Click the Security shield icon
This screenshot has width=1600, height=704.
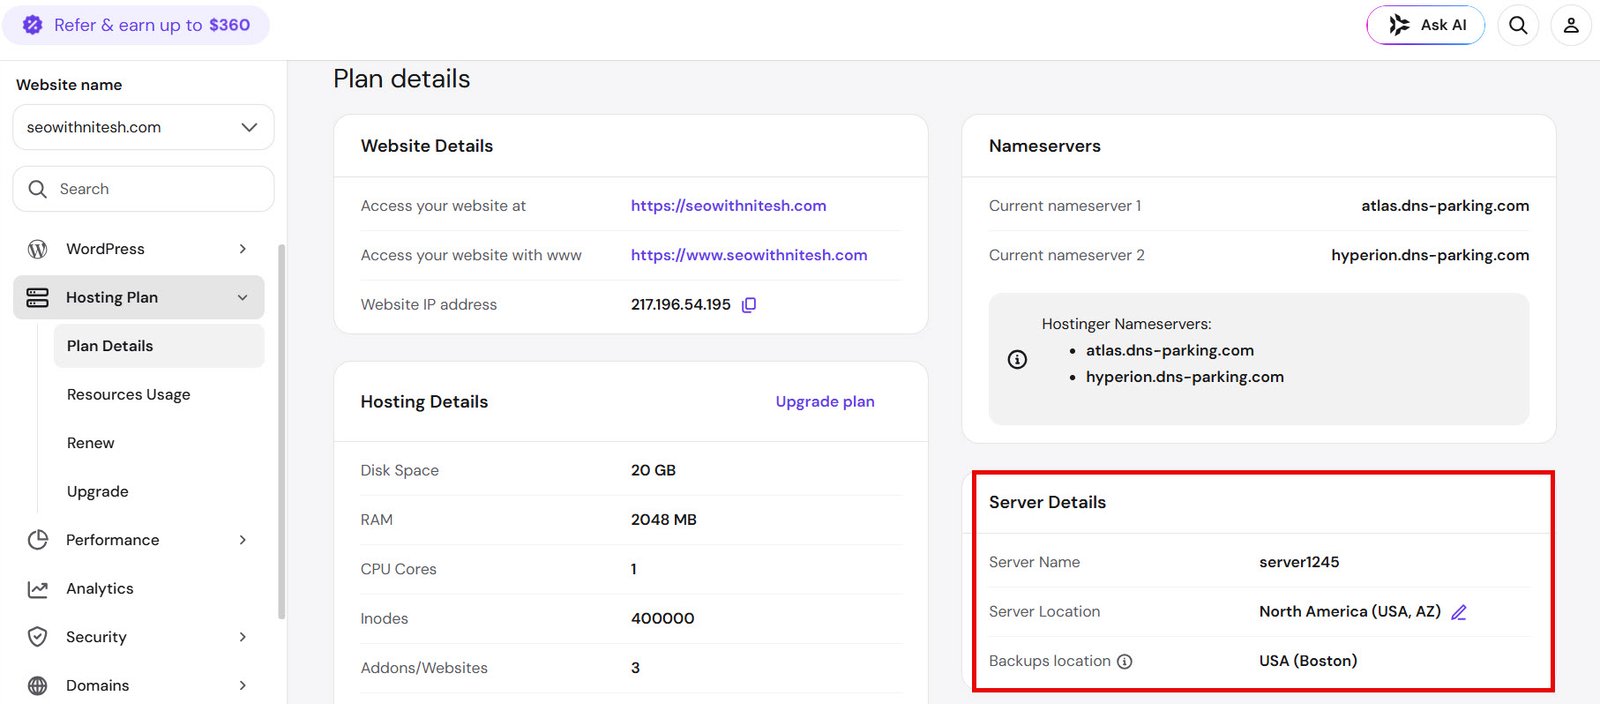click(x=38, y=637)
